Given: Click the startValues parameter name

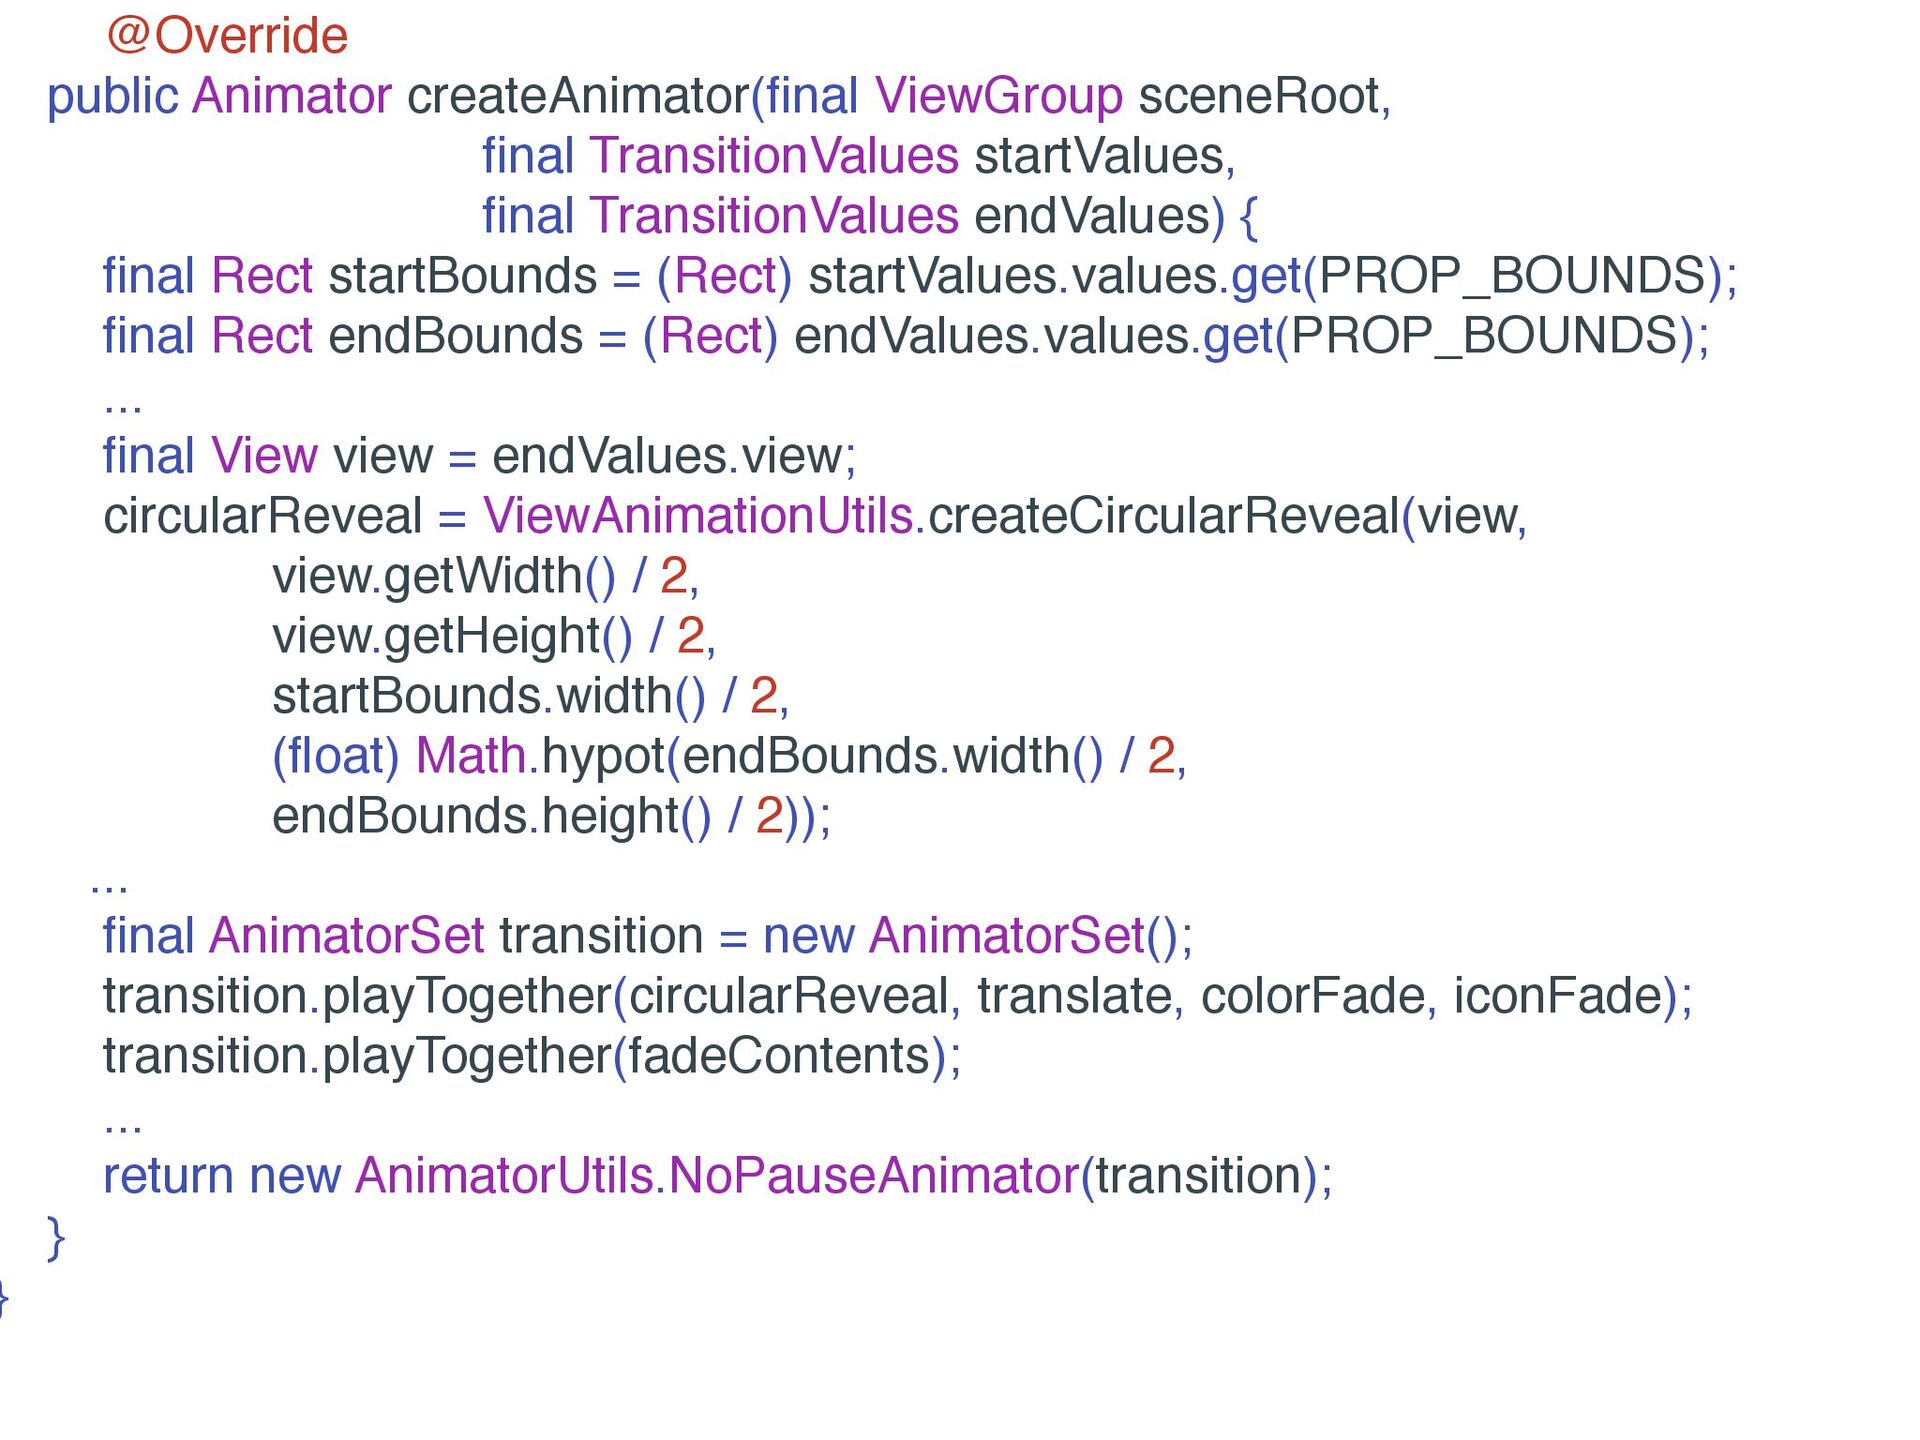Looking at the screenshot, I should coord(1099,156).
